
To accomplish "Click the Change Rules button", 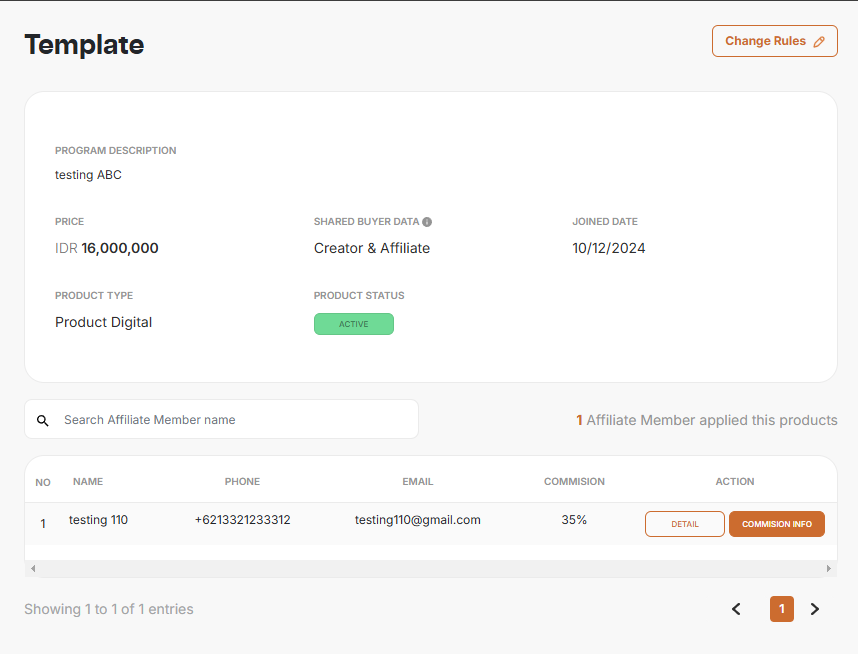I will click(x=774, y=41).
